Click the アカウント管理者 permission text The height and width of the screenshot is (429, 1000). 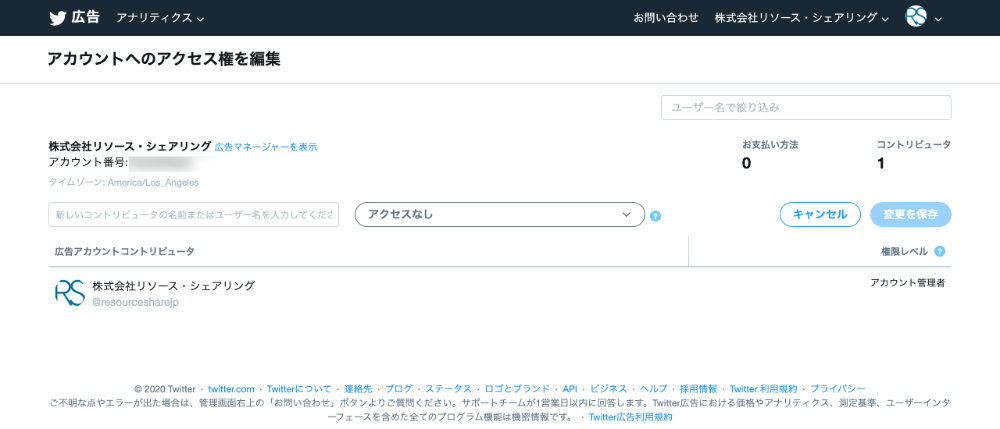(x=908, y=283)
